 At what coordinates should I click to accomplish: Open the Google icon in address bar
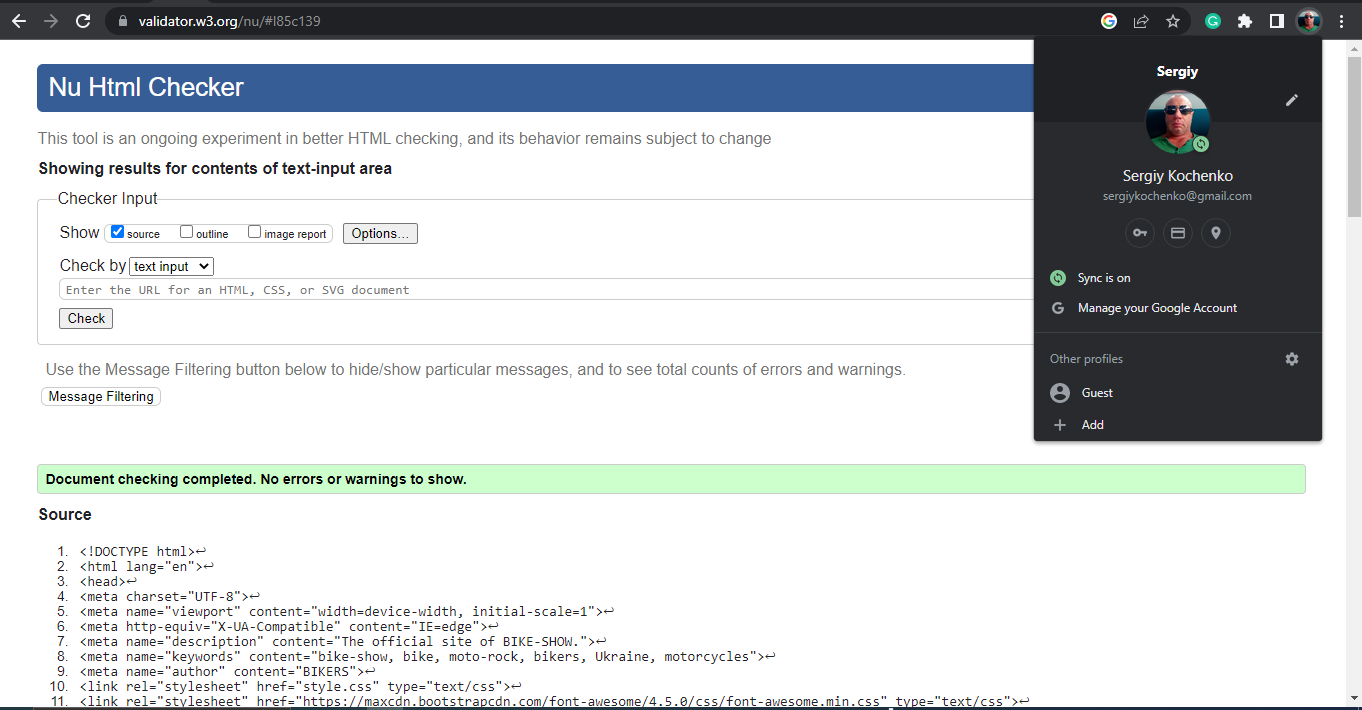[x=1108, y=21]
